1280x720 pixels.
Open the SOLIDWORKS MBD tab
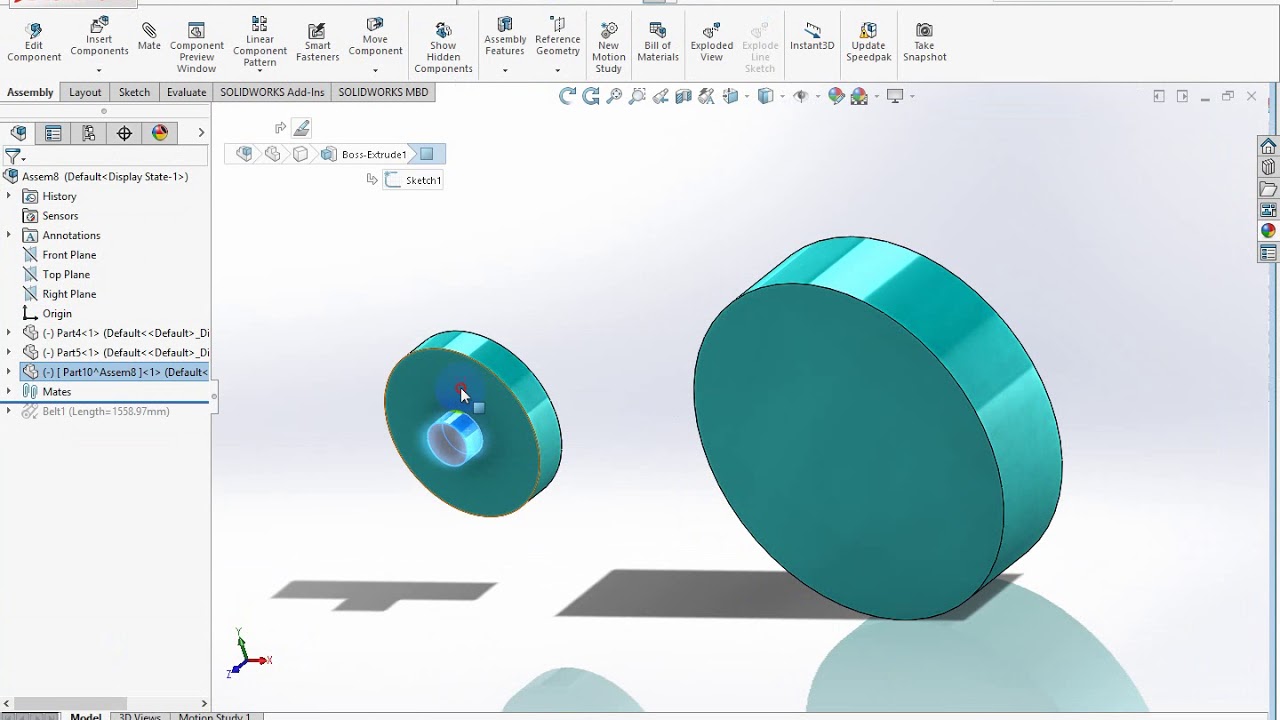383,92
